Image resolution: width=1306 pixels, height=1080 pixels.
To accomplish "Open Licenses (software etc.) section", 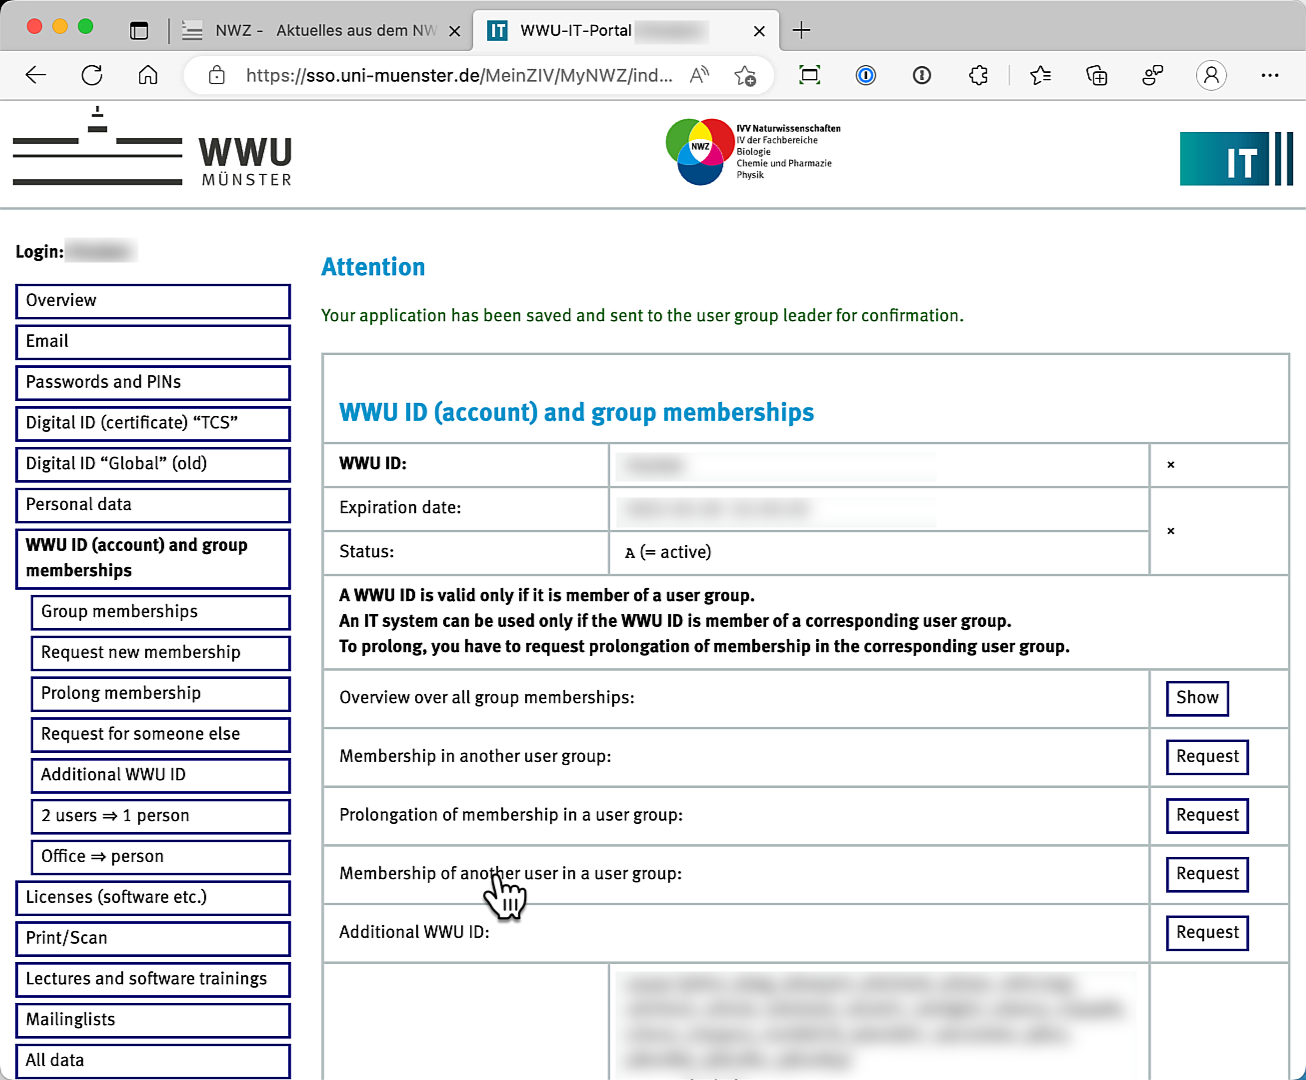I will pyautogui.click(x=153, y=897).
